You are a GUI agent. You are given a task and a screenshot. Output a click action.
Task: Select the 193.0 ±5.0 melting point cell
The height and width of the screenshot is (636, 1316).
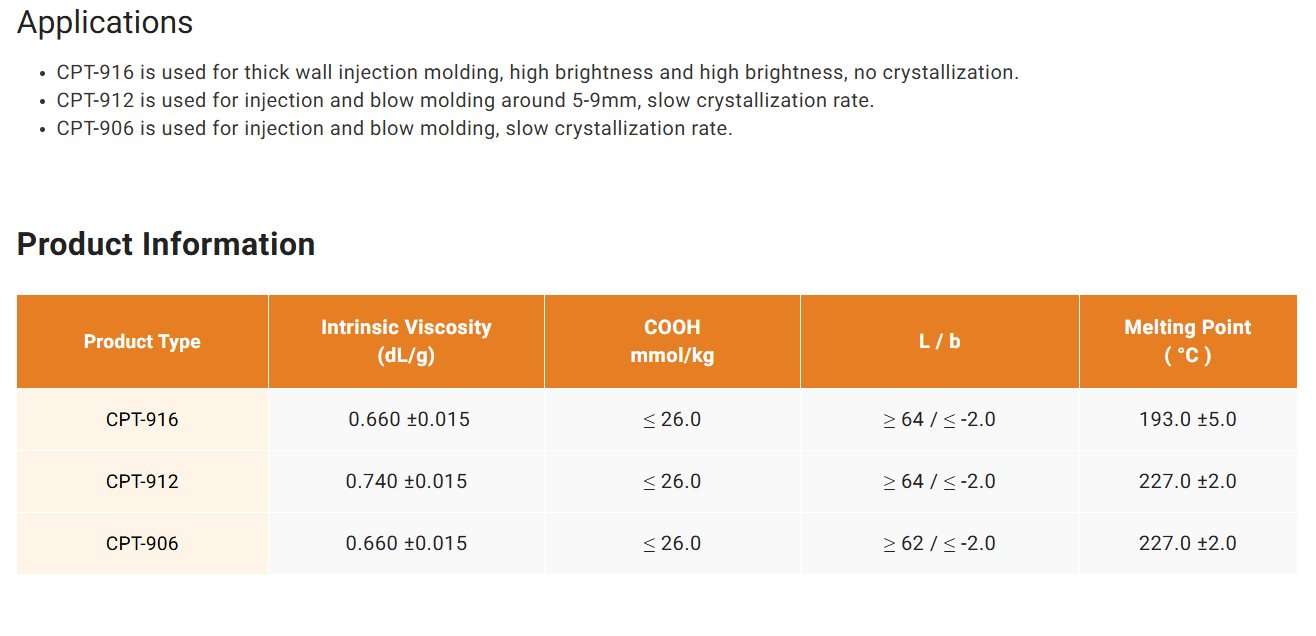click(1188, 419)
